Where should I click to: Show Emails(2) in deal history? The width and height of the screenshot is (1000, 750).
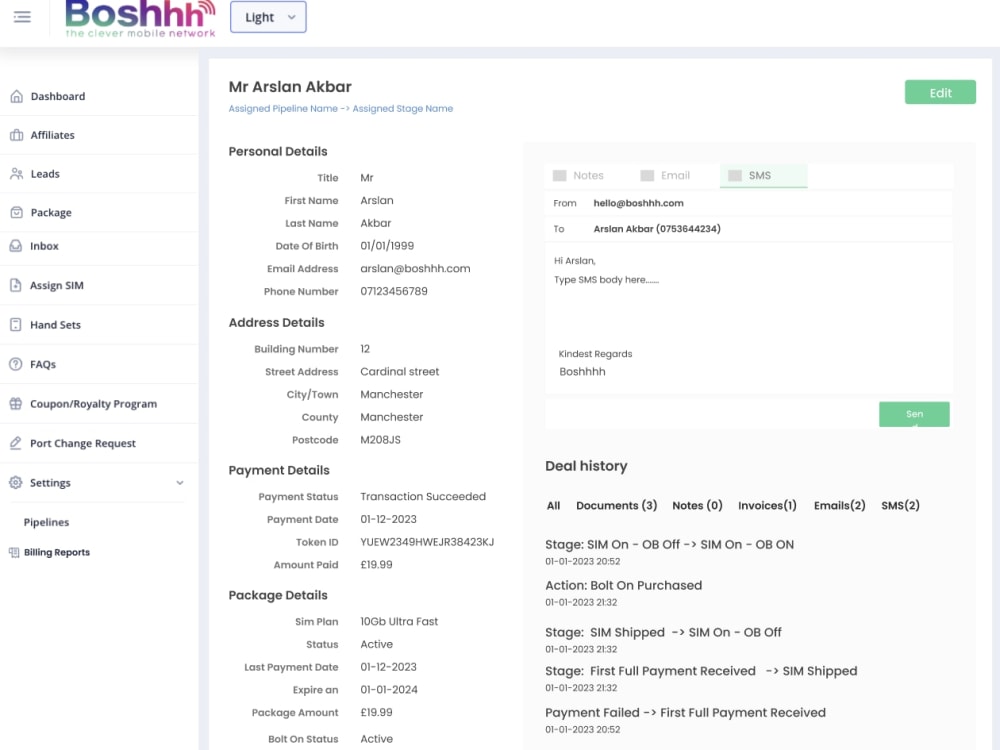839,506
